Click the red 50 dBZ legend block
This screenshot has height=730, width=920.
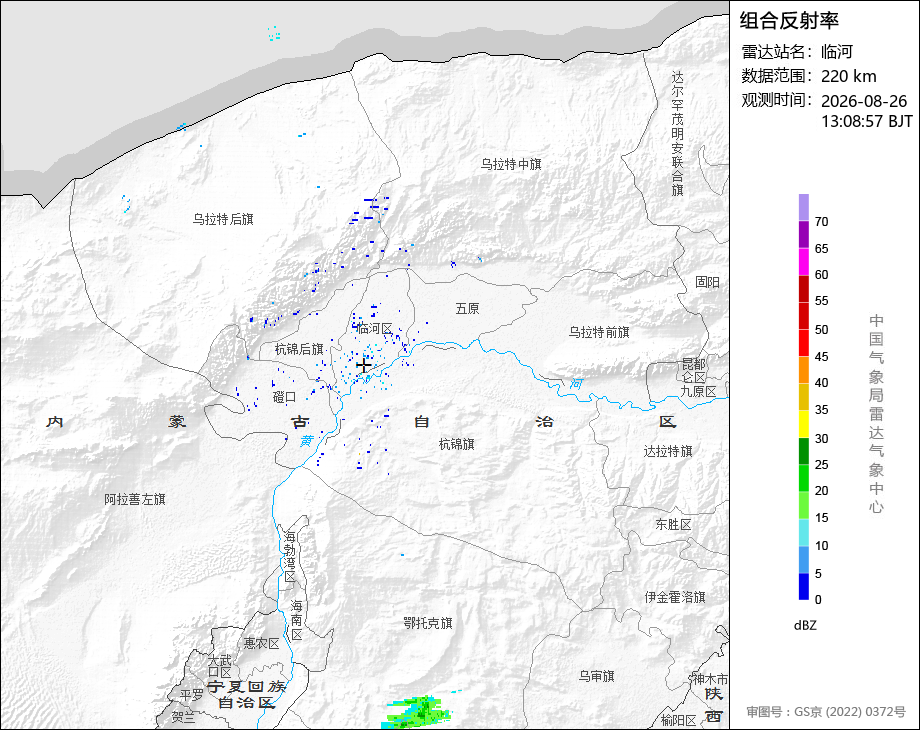pyautogui.click(x=803, y=316)
